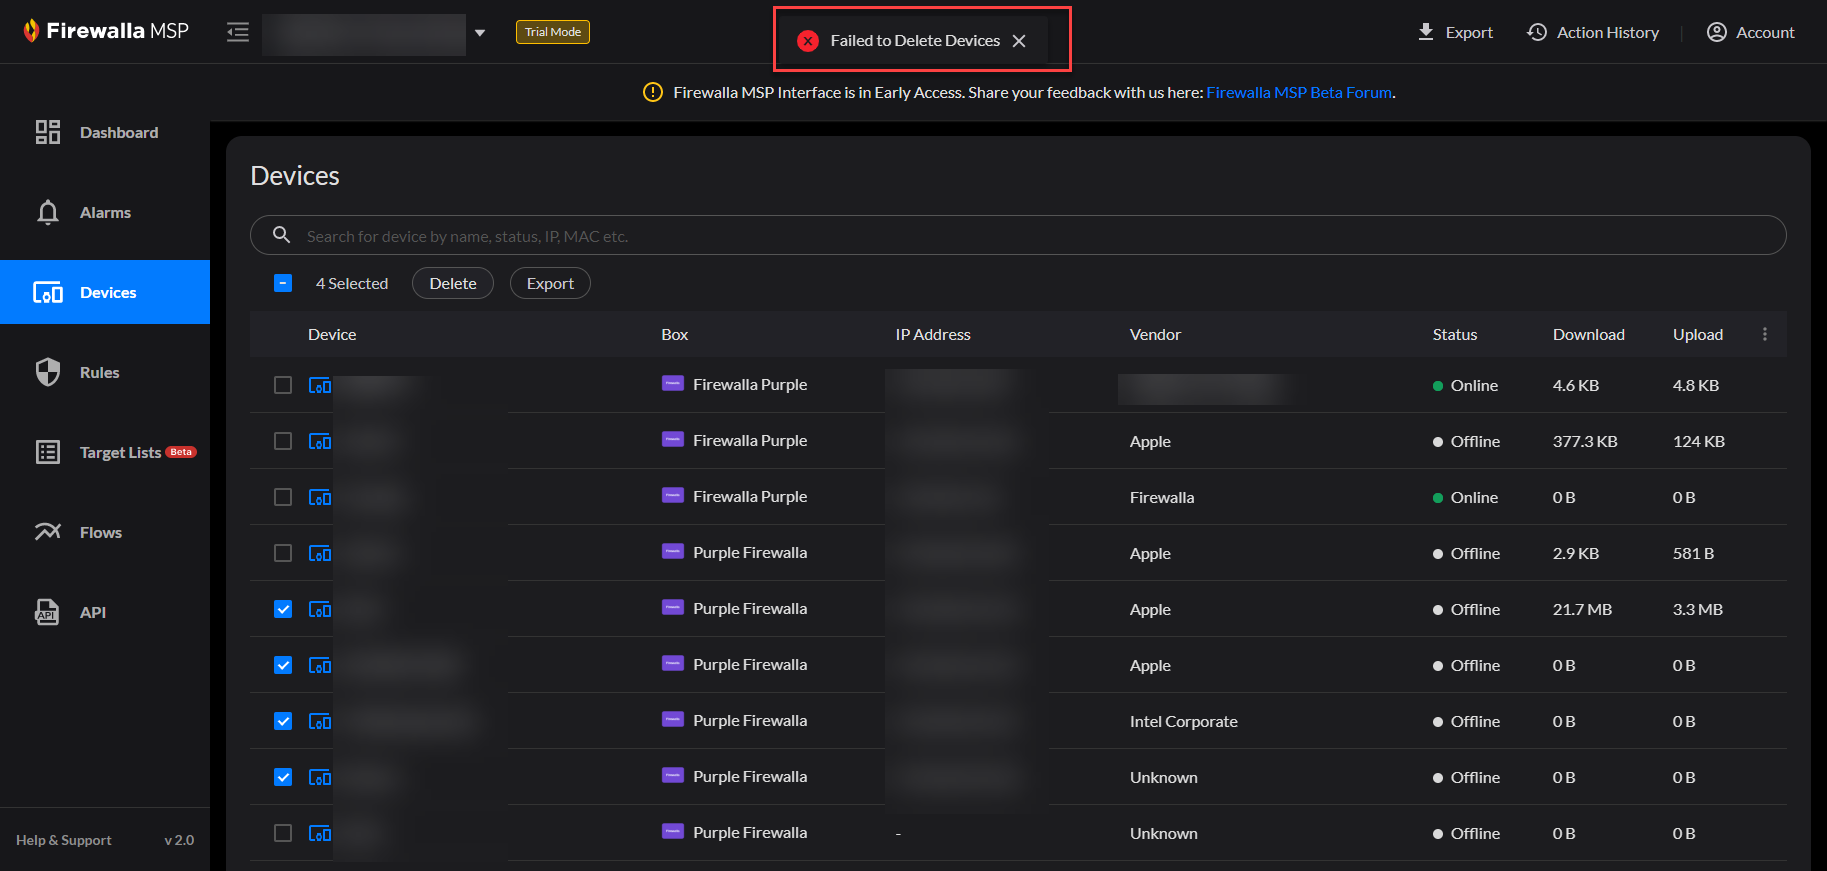Viewport: 1827px width, 871px height.
Task: Click the Account profile icon
Action: coord(1717,32)
